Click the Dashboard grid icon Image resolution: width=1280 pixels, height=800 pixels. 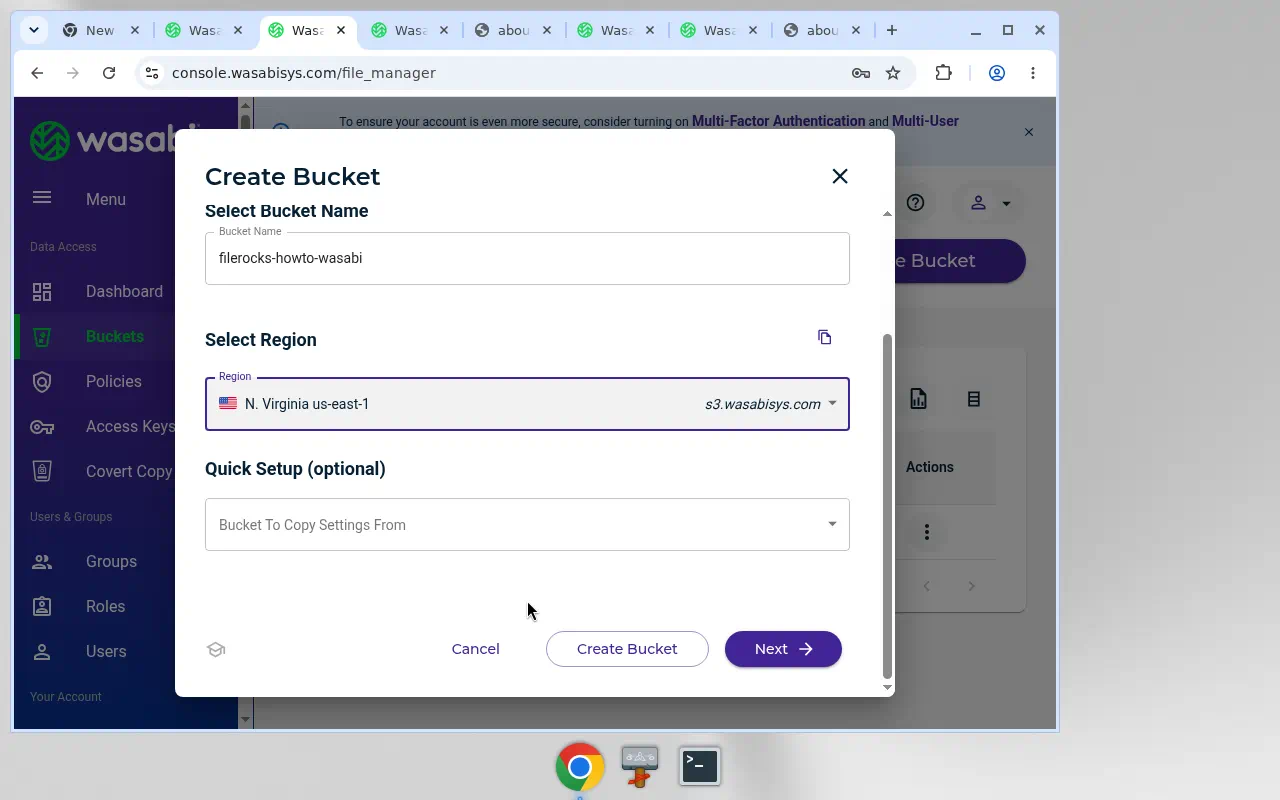pos(42,292)
